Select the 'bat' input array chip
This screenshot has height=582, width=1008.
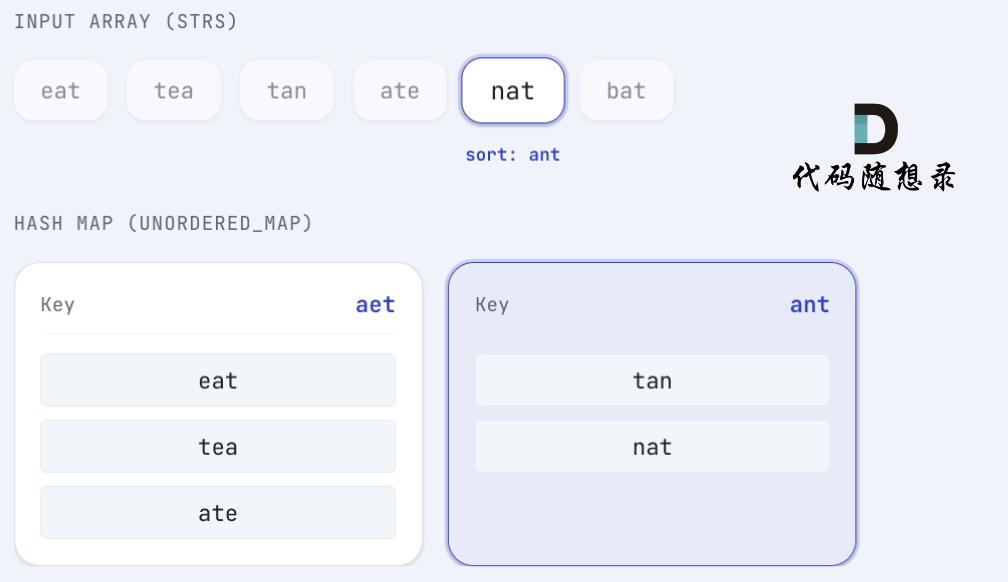[x=626, y=91]
